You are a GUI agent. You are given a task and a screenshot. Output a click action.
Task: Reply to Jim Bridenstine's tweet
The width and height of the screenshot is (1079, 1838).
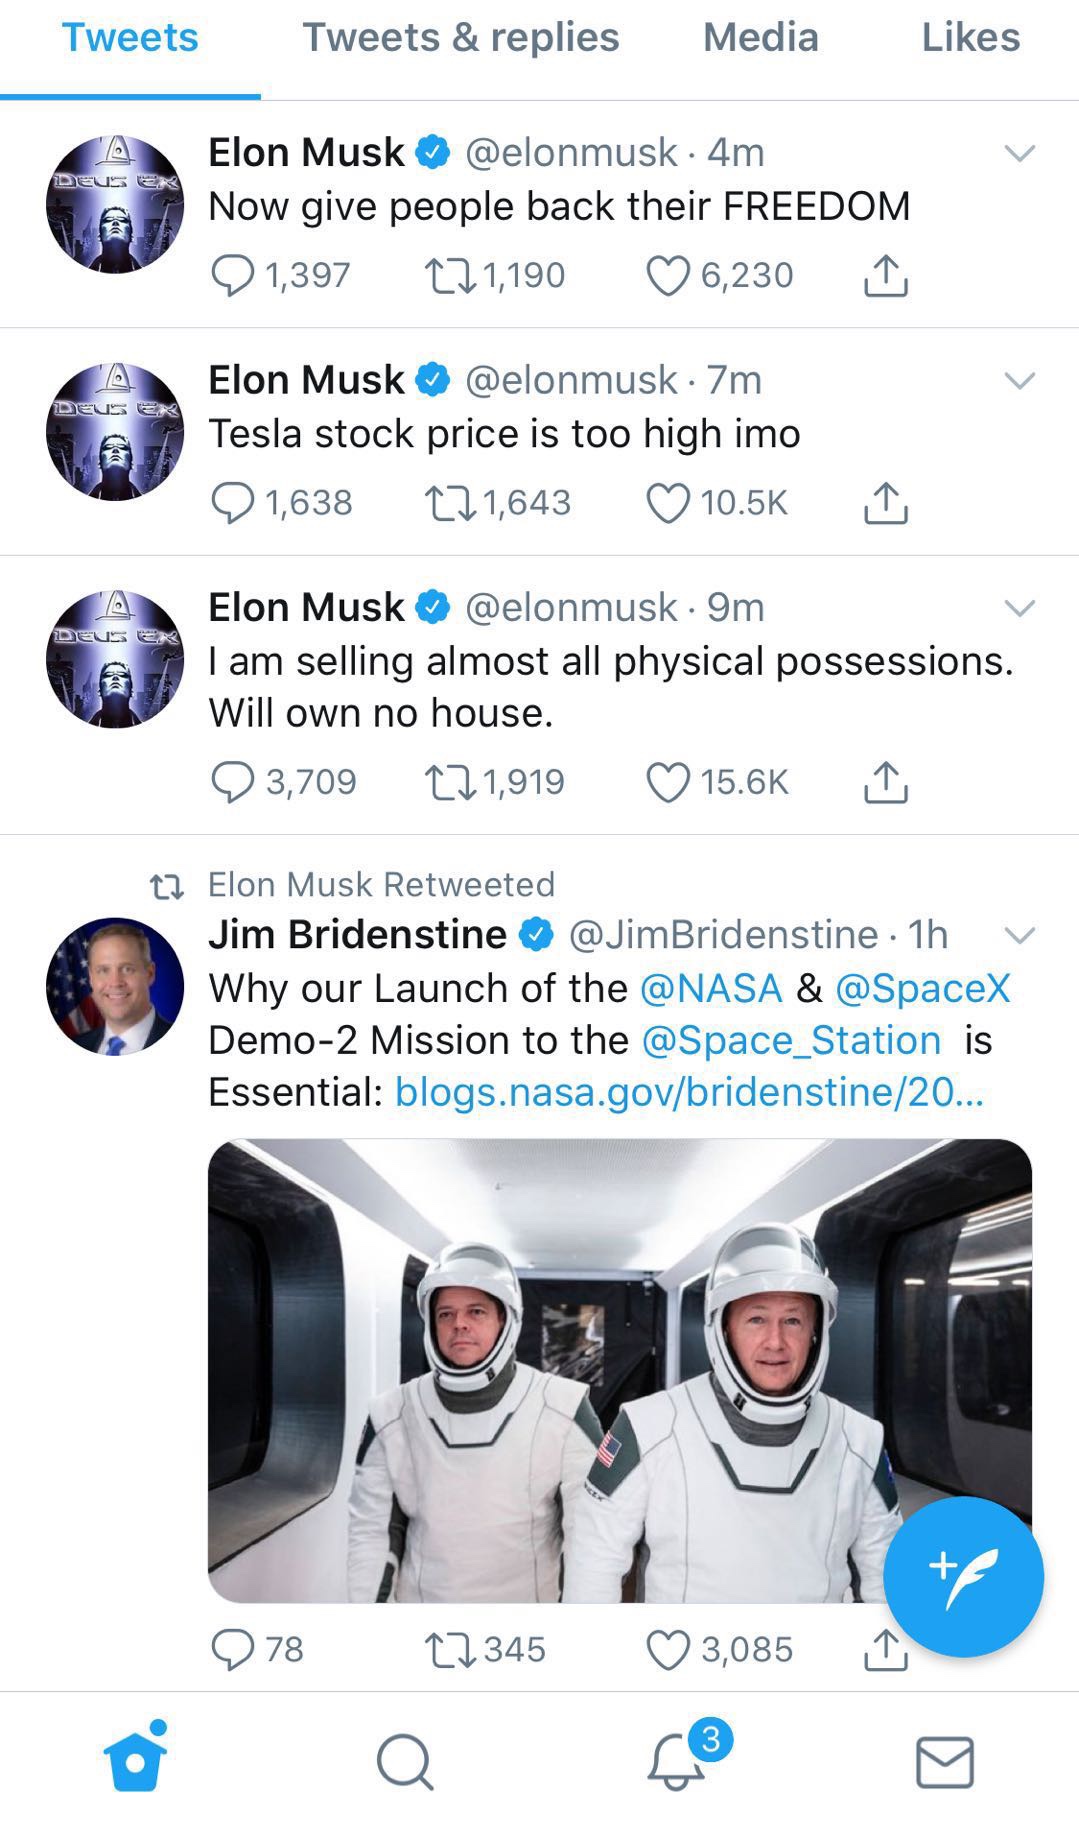pyautogui.click(x=232, y=1649)
